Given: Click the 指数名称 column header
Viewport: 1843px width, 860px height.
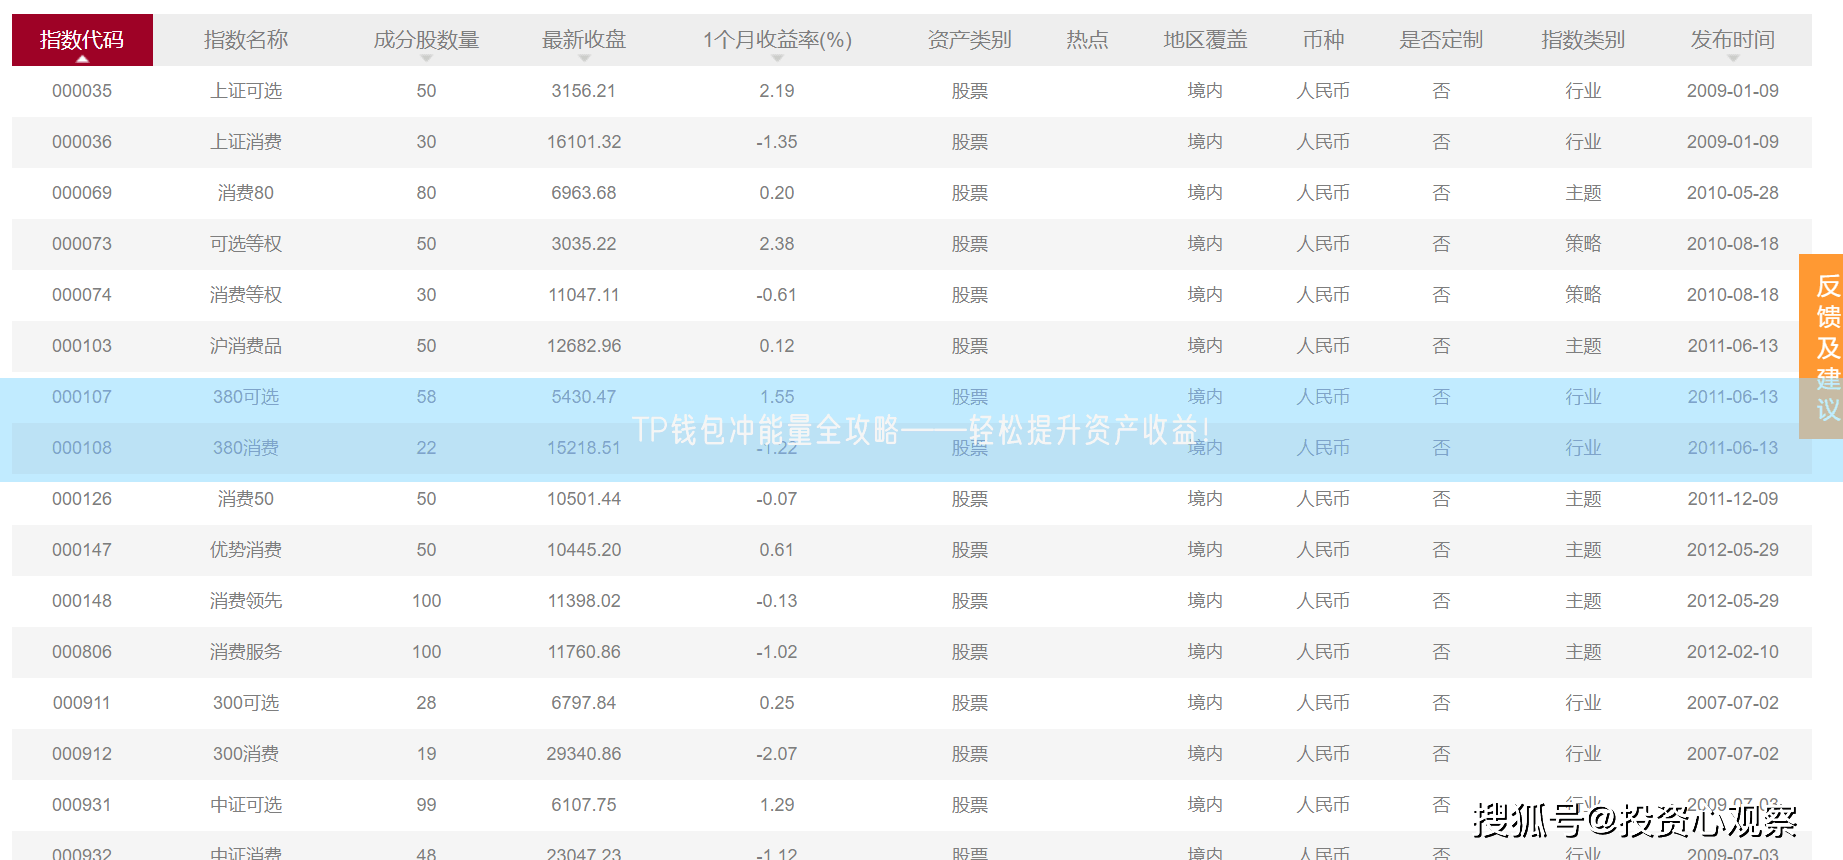Looking at the screenshot, I should coord(246,40).
